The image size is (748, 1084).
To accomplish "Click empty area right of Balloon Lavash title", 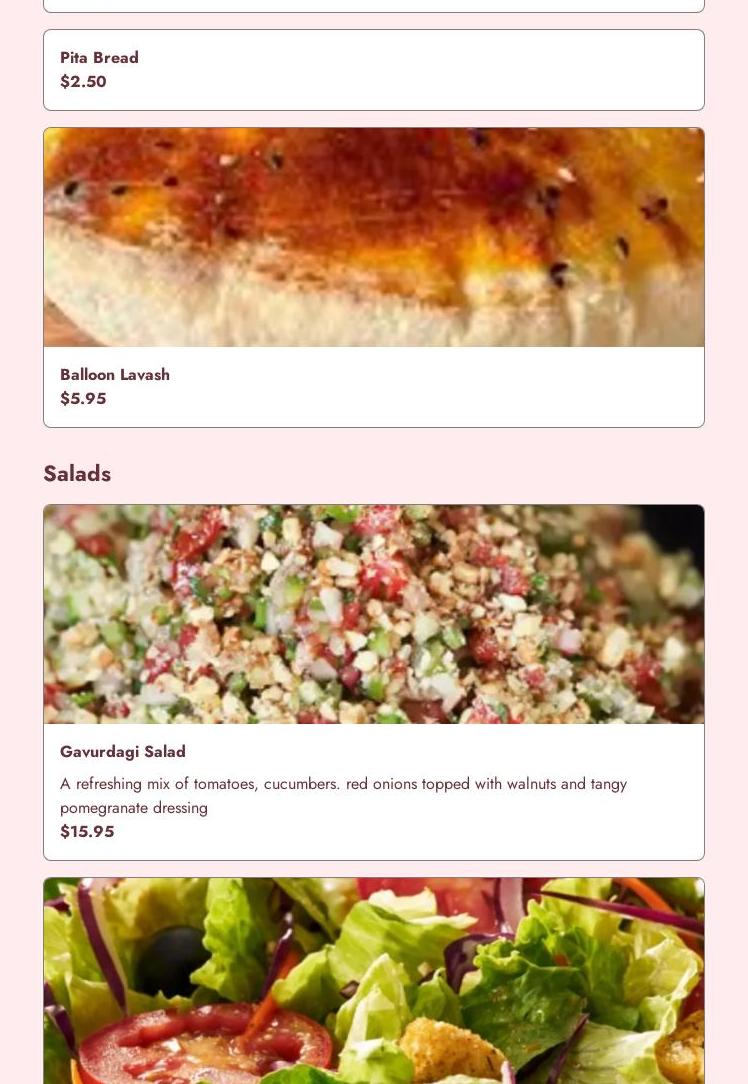I will [436, 375].
